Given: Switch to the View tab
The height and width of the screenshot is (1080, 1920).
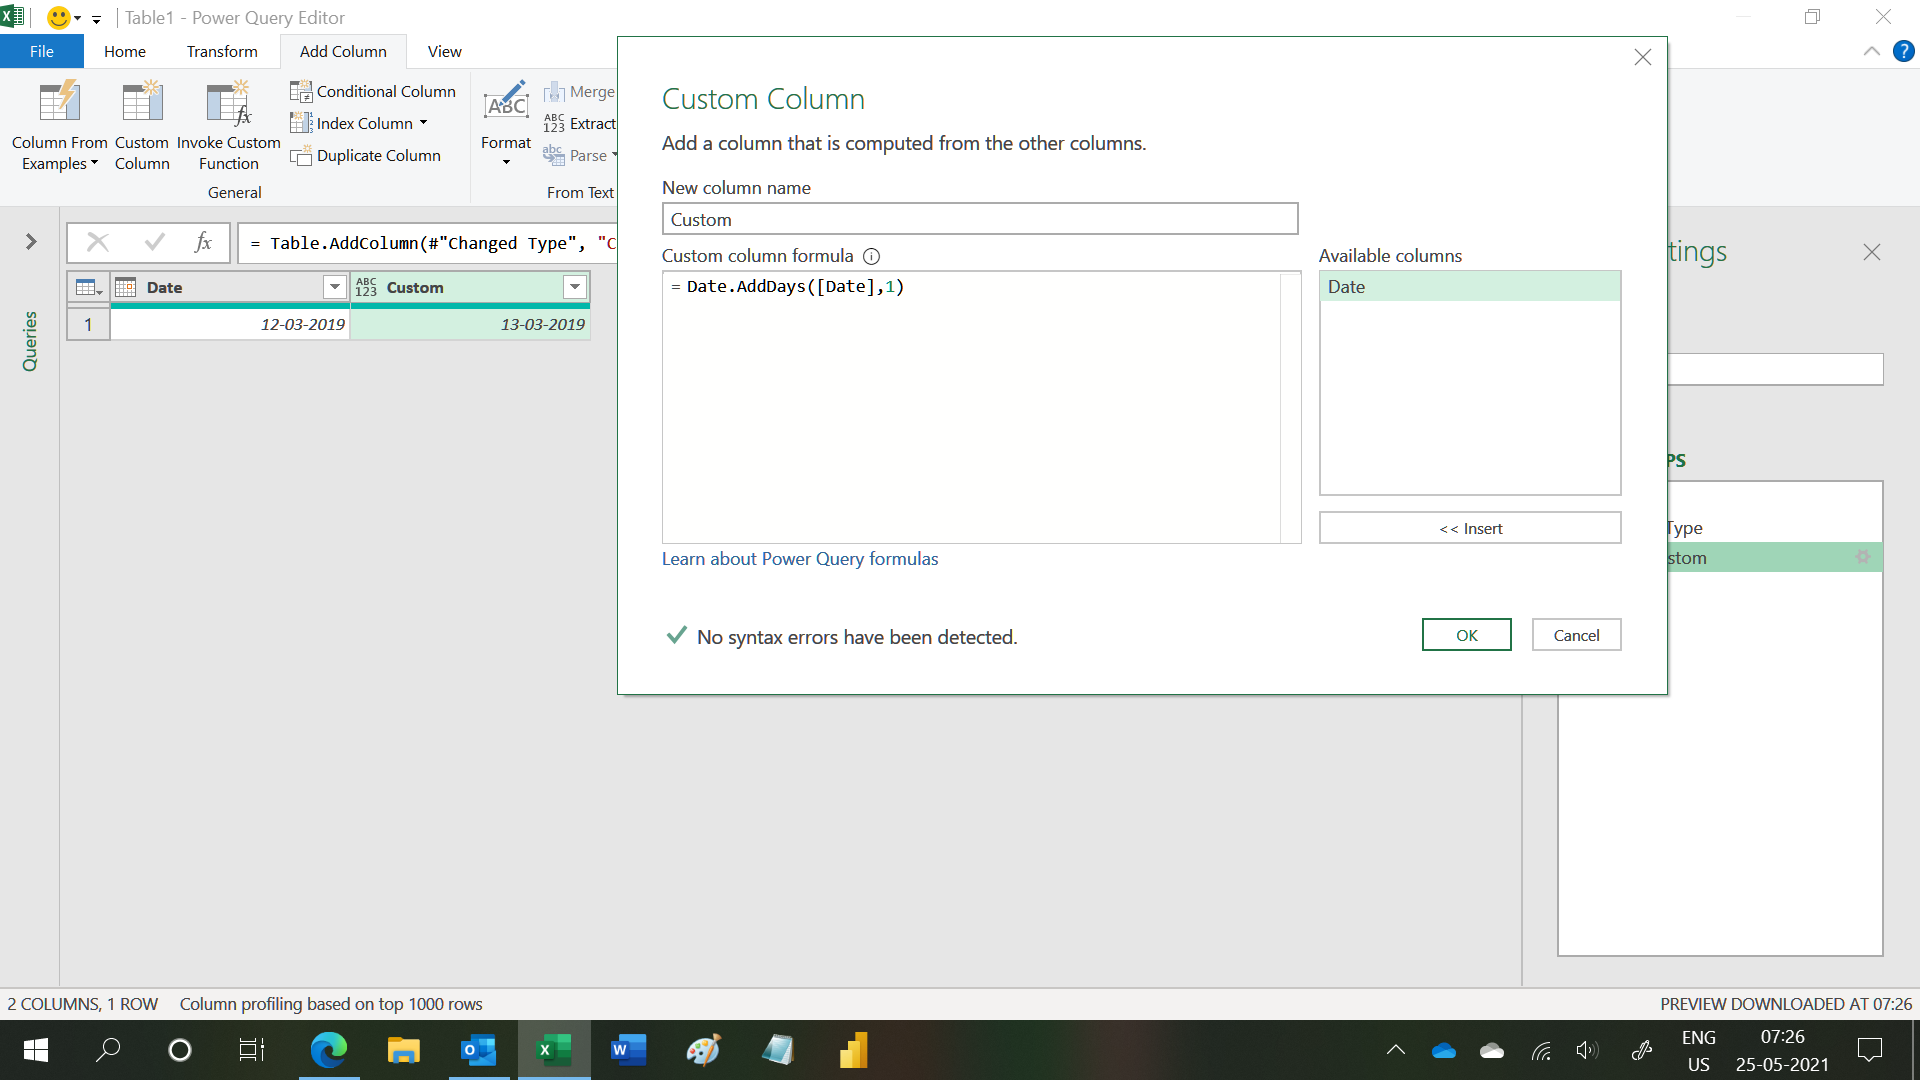Looking at the screenshot, I should coord(444,51).
